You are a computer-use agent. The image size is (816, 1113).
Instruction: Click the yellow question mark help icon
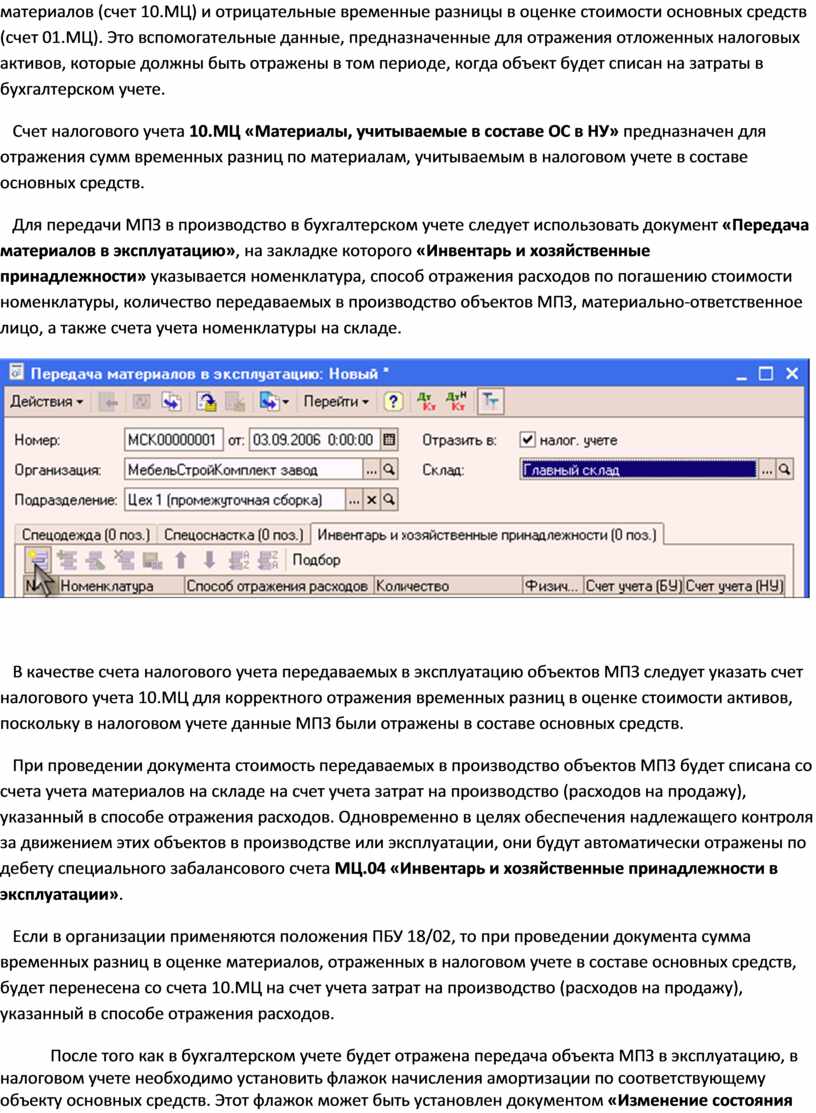click(x=392, y=402)
